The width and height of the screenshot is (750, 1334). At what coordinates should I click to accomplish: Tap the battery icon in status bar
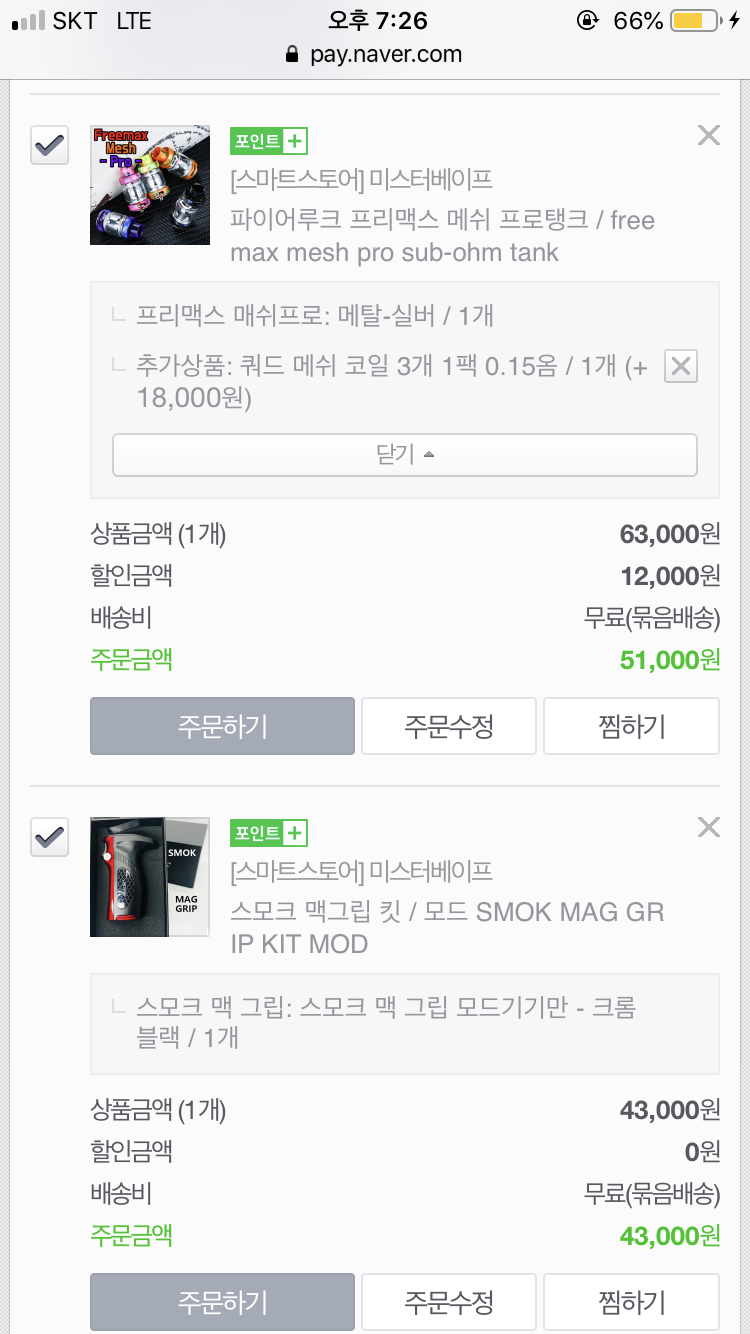[696, 20]
